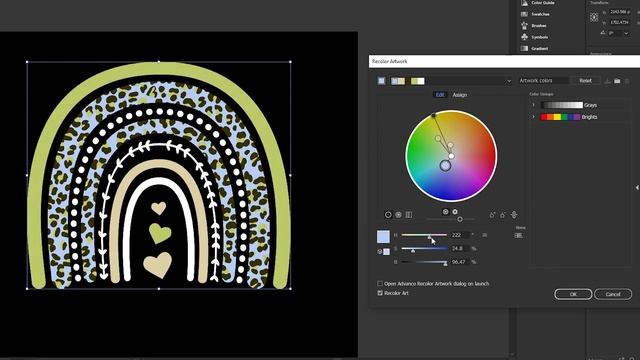Click the delete color group trash icon
Viewport: 640px width, 360px height.
pyautogui.click(x=627, y=81)
